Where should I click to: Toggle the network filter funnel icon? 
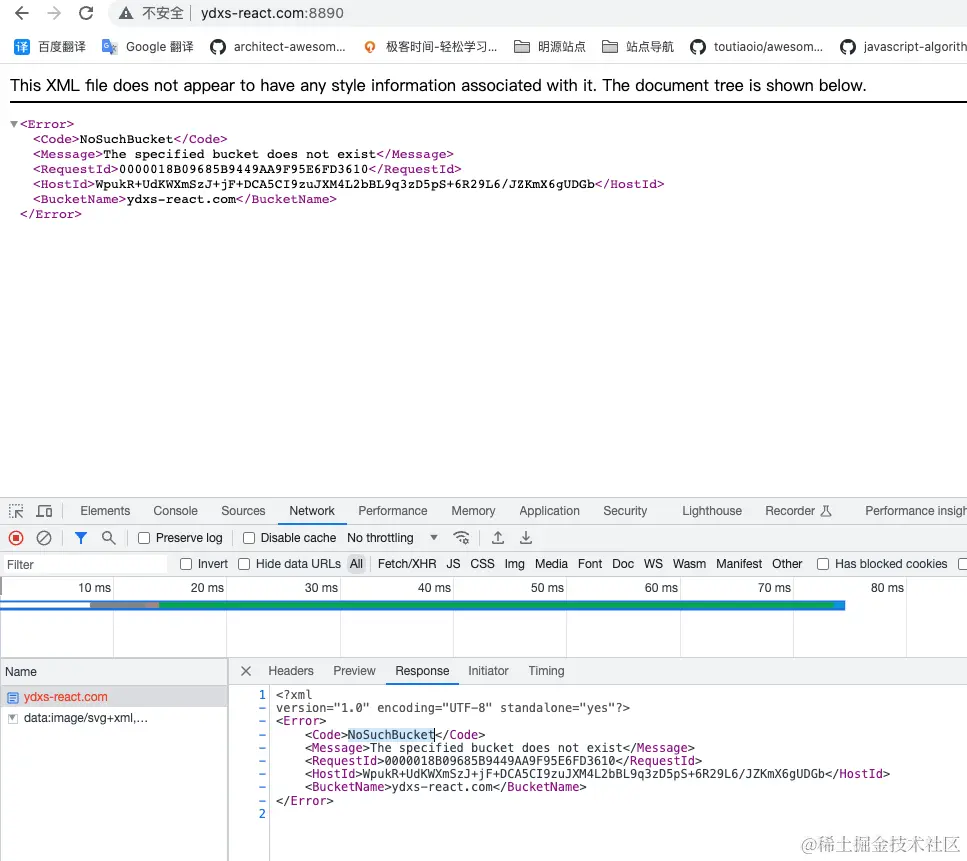(80, 538)
